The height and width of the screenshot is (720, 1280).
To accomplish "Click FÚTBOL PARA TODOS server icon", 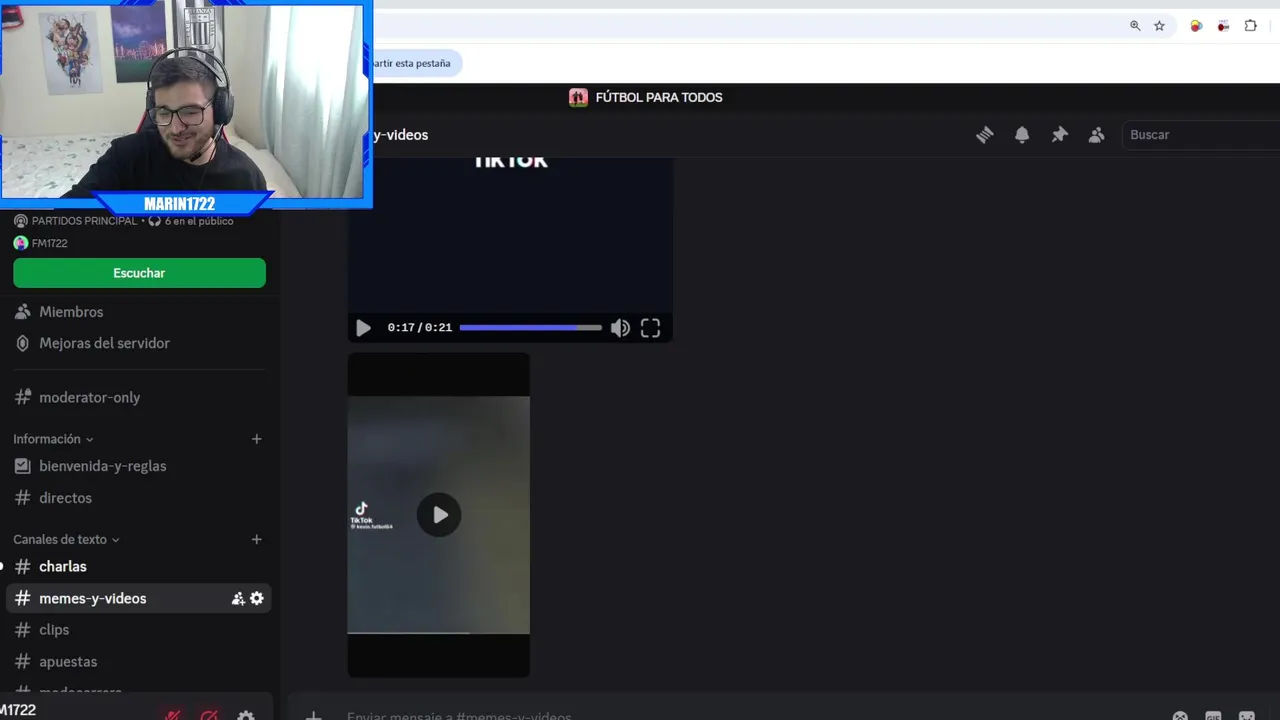I will point(578,97).
